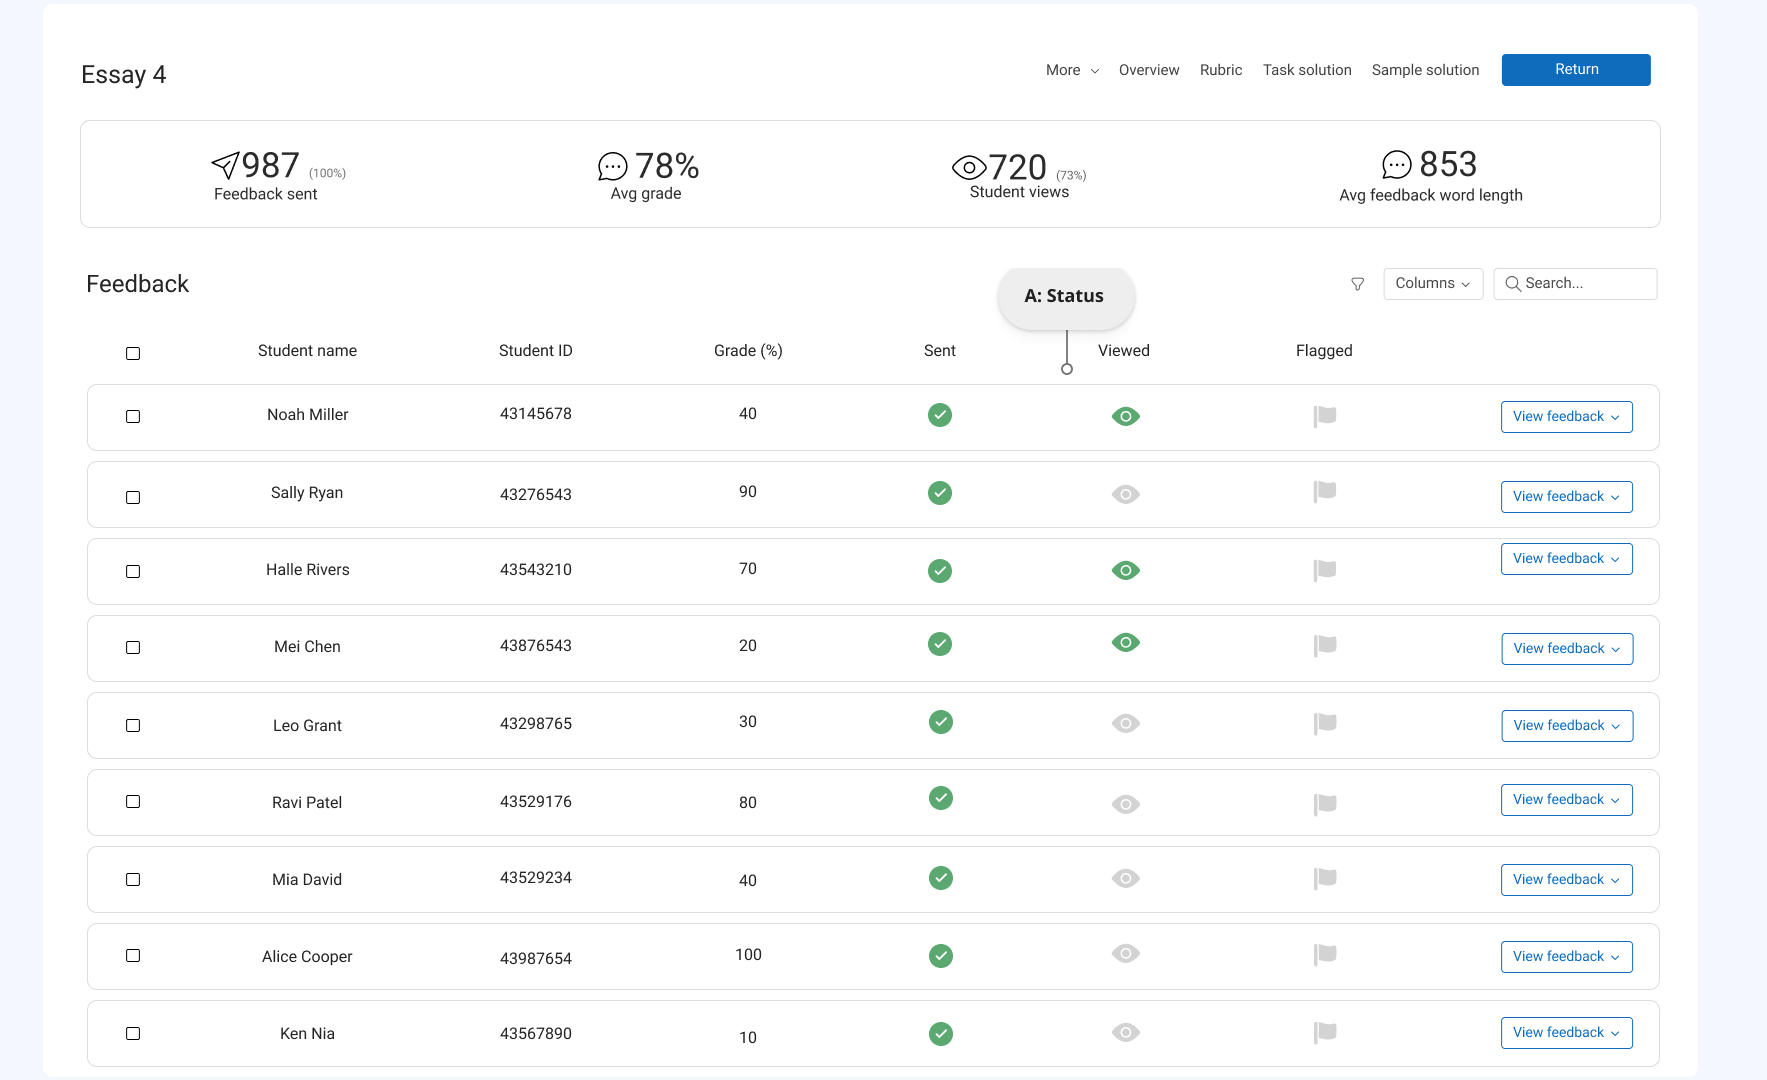Viewport: 1767px width, 1080px height.
Task: Click Ravi Patel's sent checkmark icon
Action: pyautogui.click(x=941, y=798)
